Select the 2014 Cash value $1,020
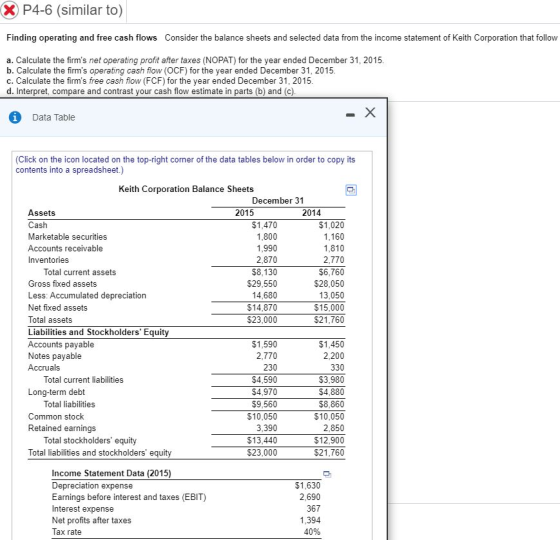Screen dimensions: 560x540 331,225
